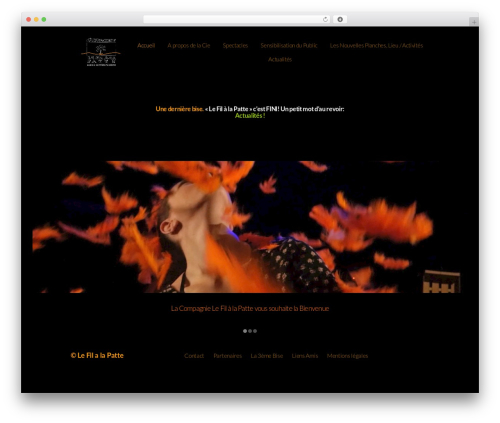Open the Actualités menu item in the header

tap(280, 59)
